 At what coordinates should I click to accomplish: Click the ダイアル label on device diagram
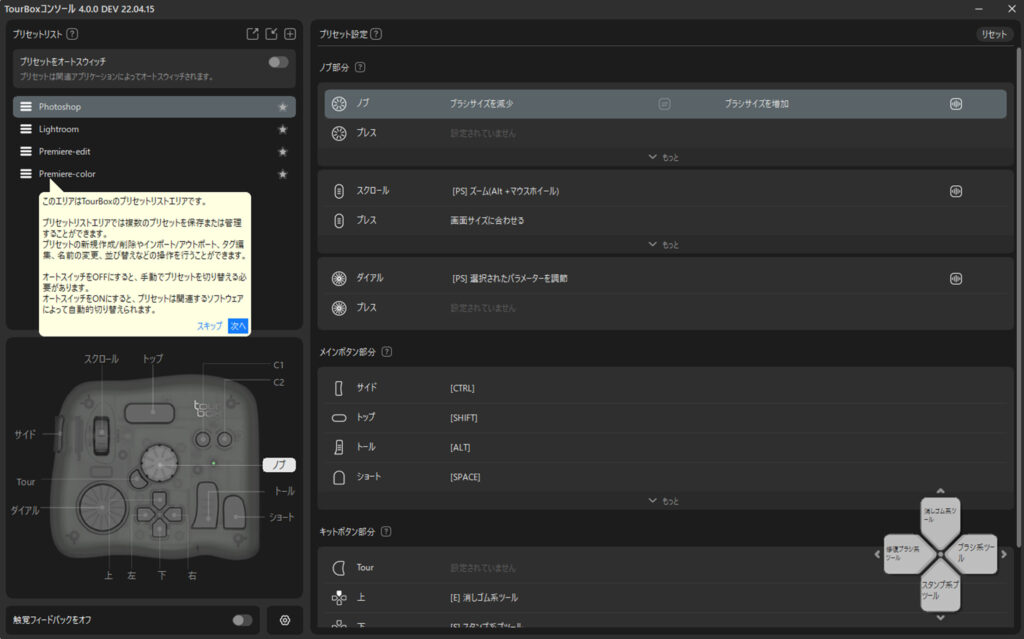click(25, 510)
